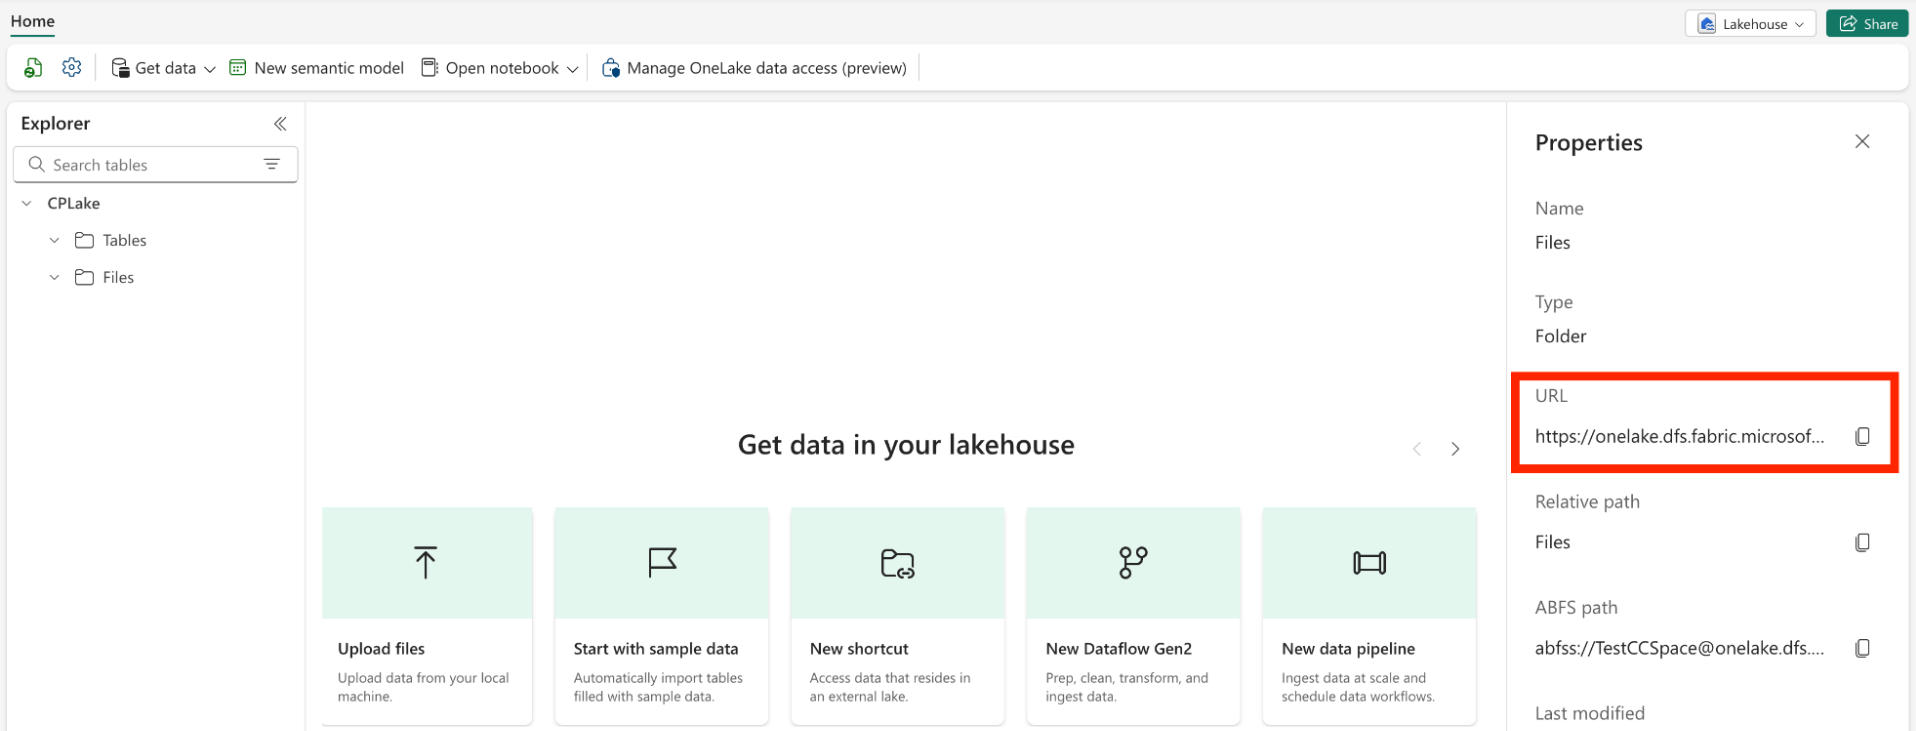Click the Open notebook label
The image size is (1916, 731).
coord(502,68)
